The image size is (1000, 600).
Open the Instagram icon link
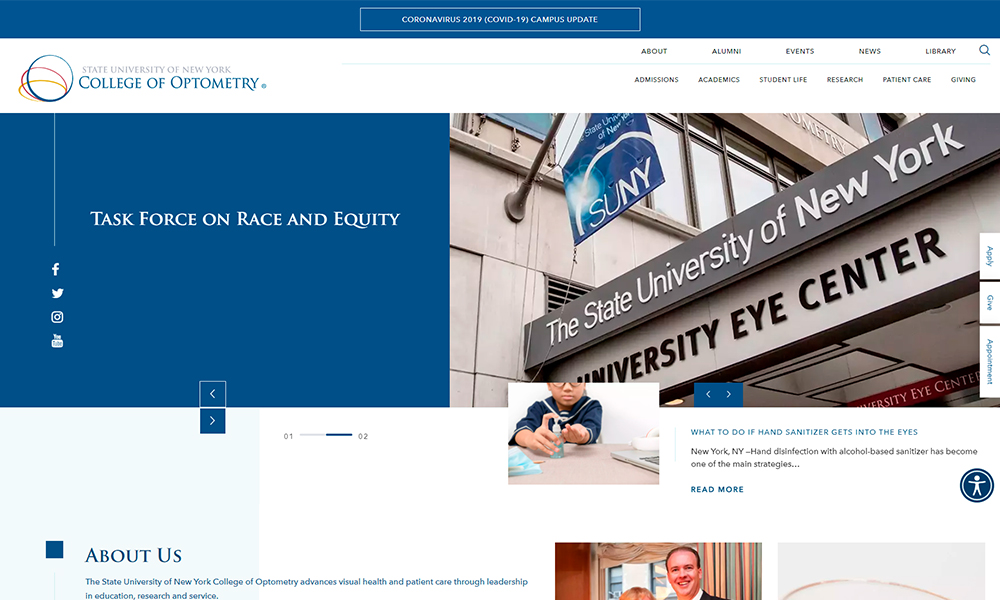[x=57, y=317]
